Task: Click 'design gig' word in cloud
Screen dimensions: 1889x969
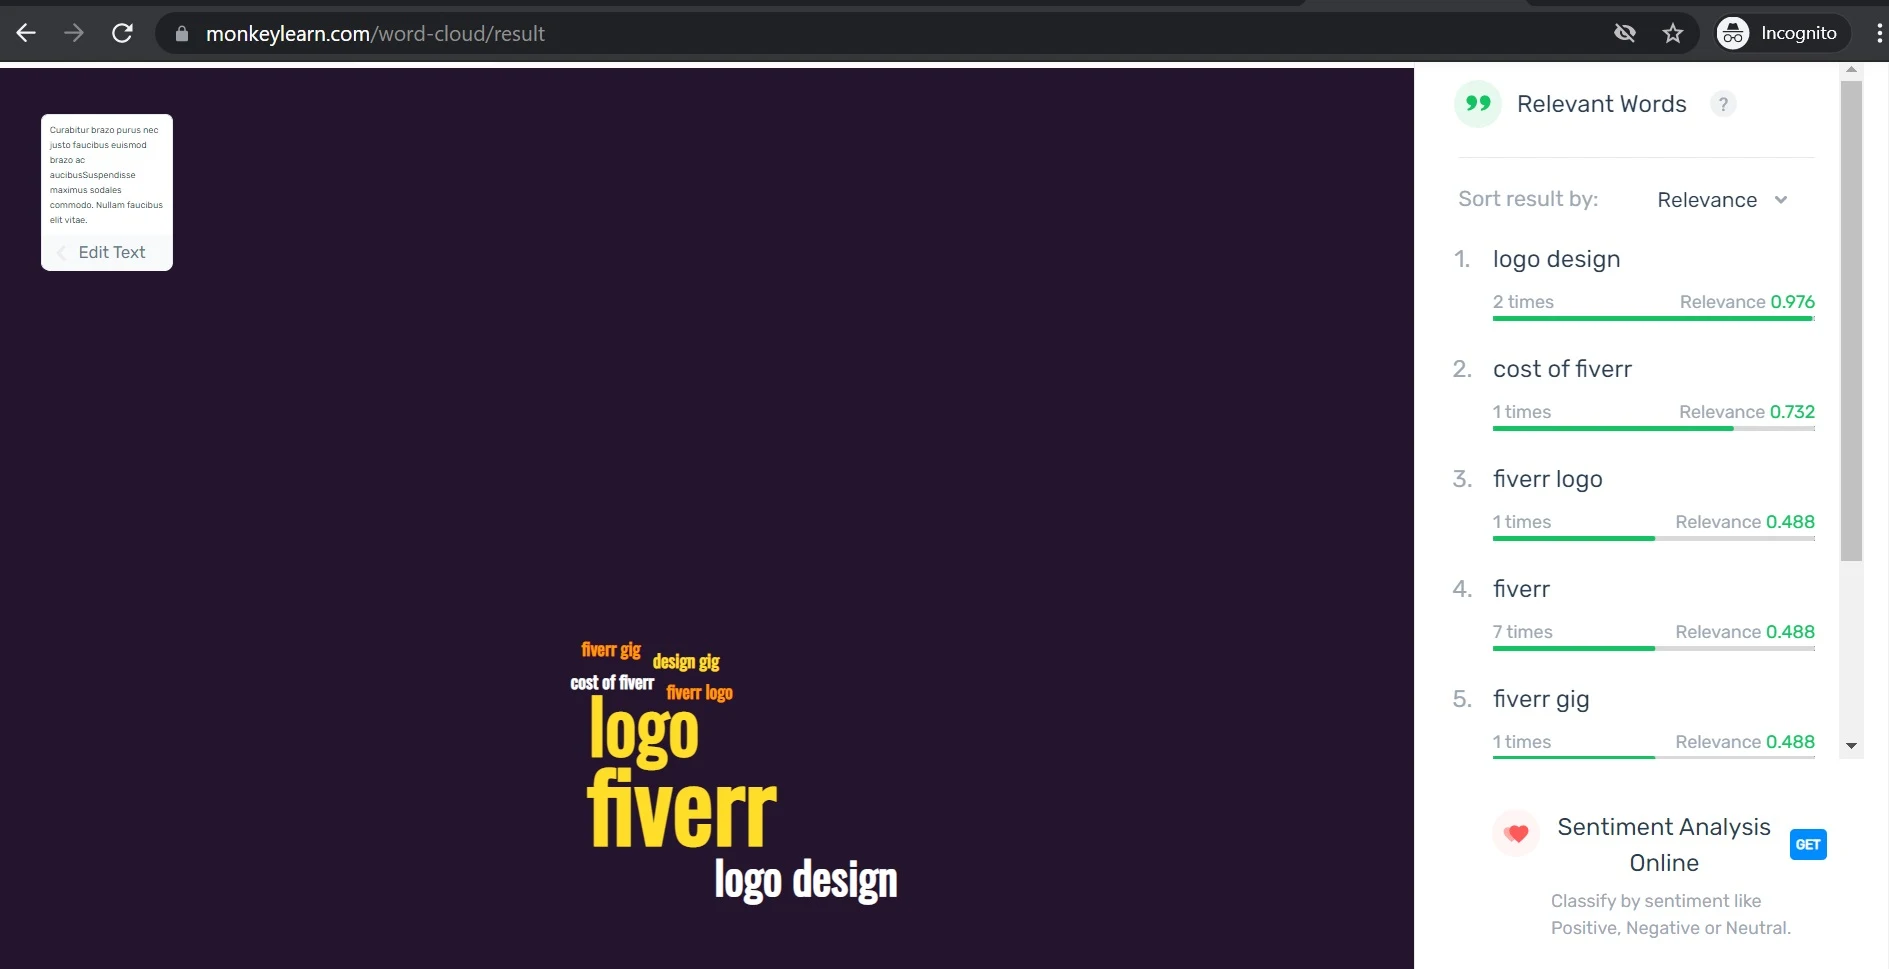Action: [686, 662]
